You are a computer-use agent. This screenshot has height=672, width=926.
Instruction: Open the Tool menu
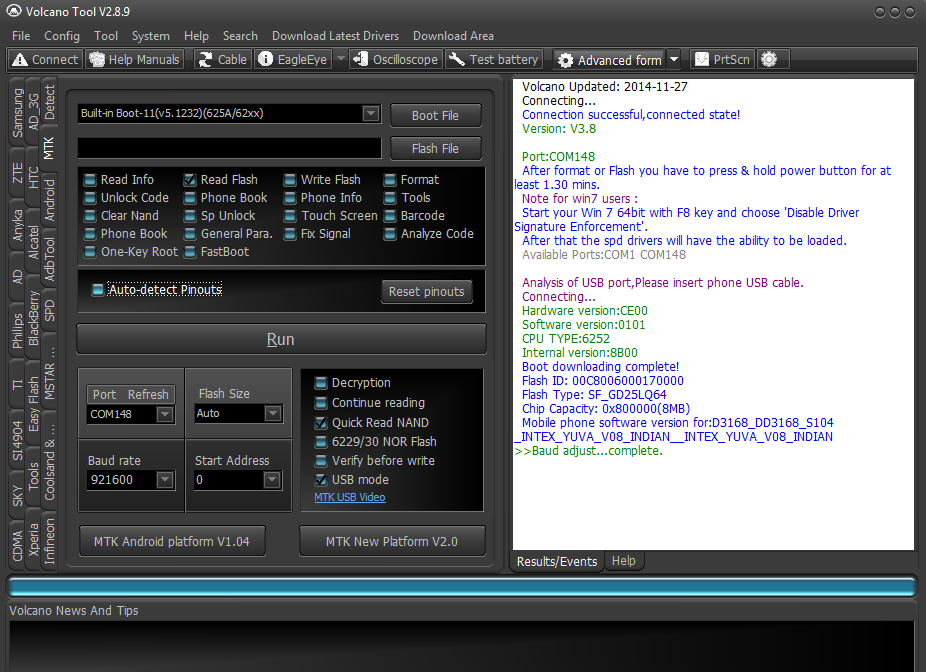(106, 36)
